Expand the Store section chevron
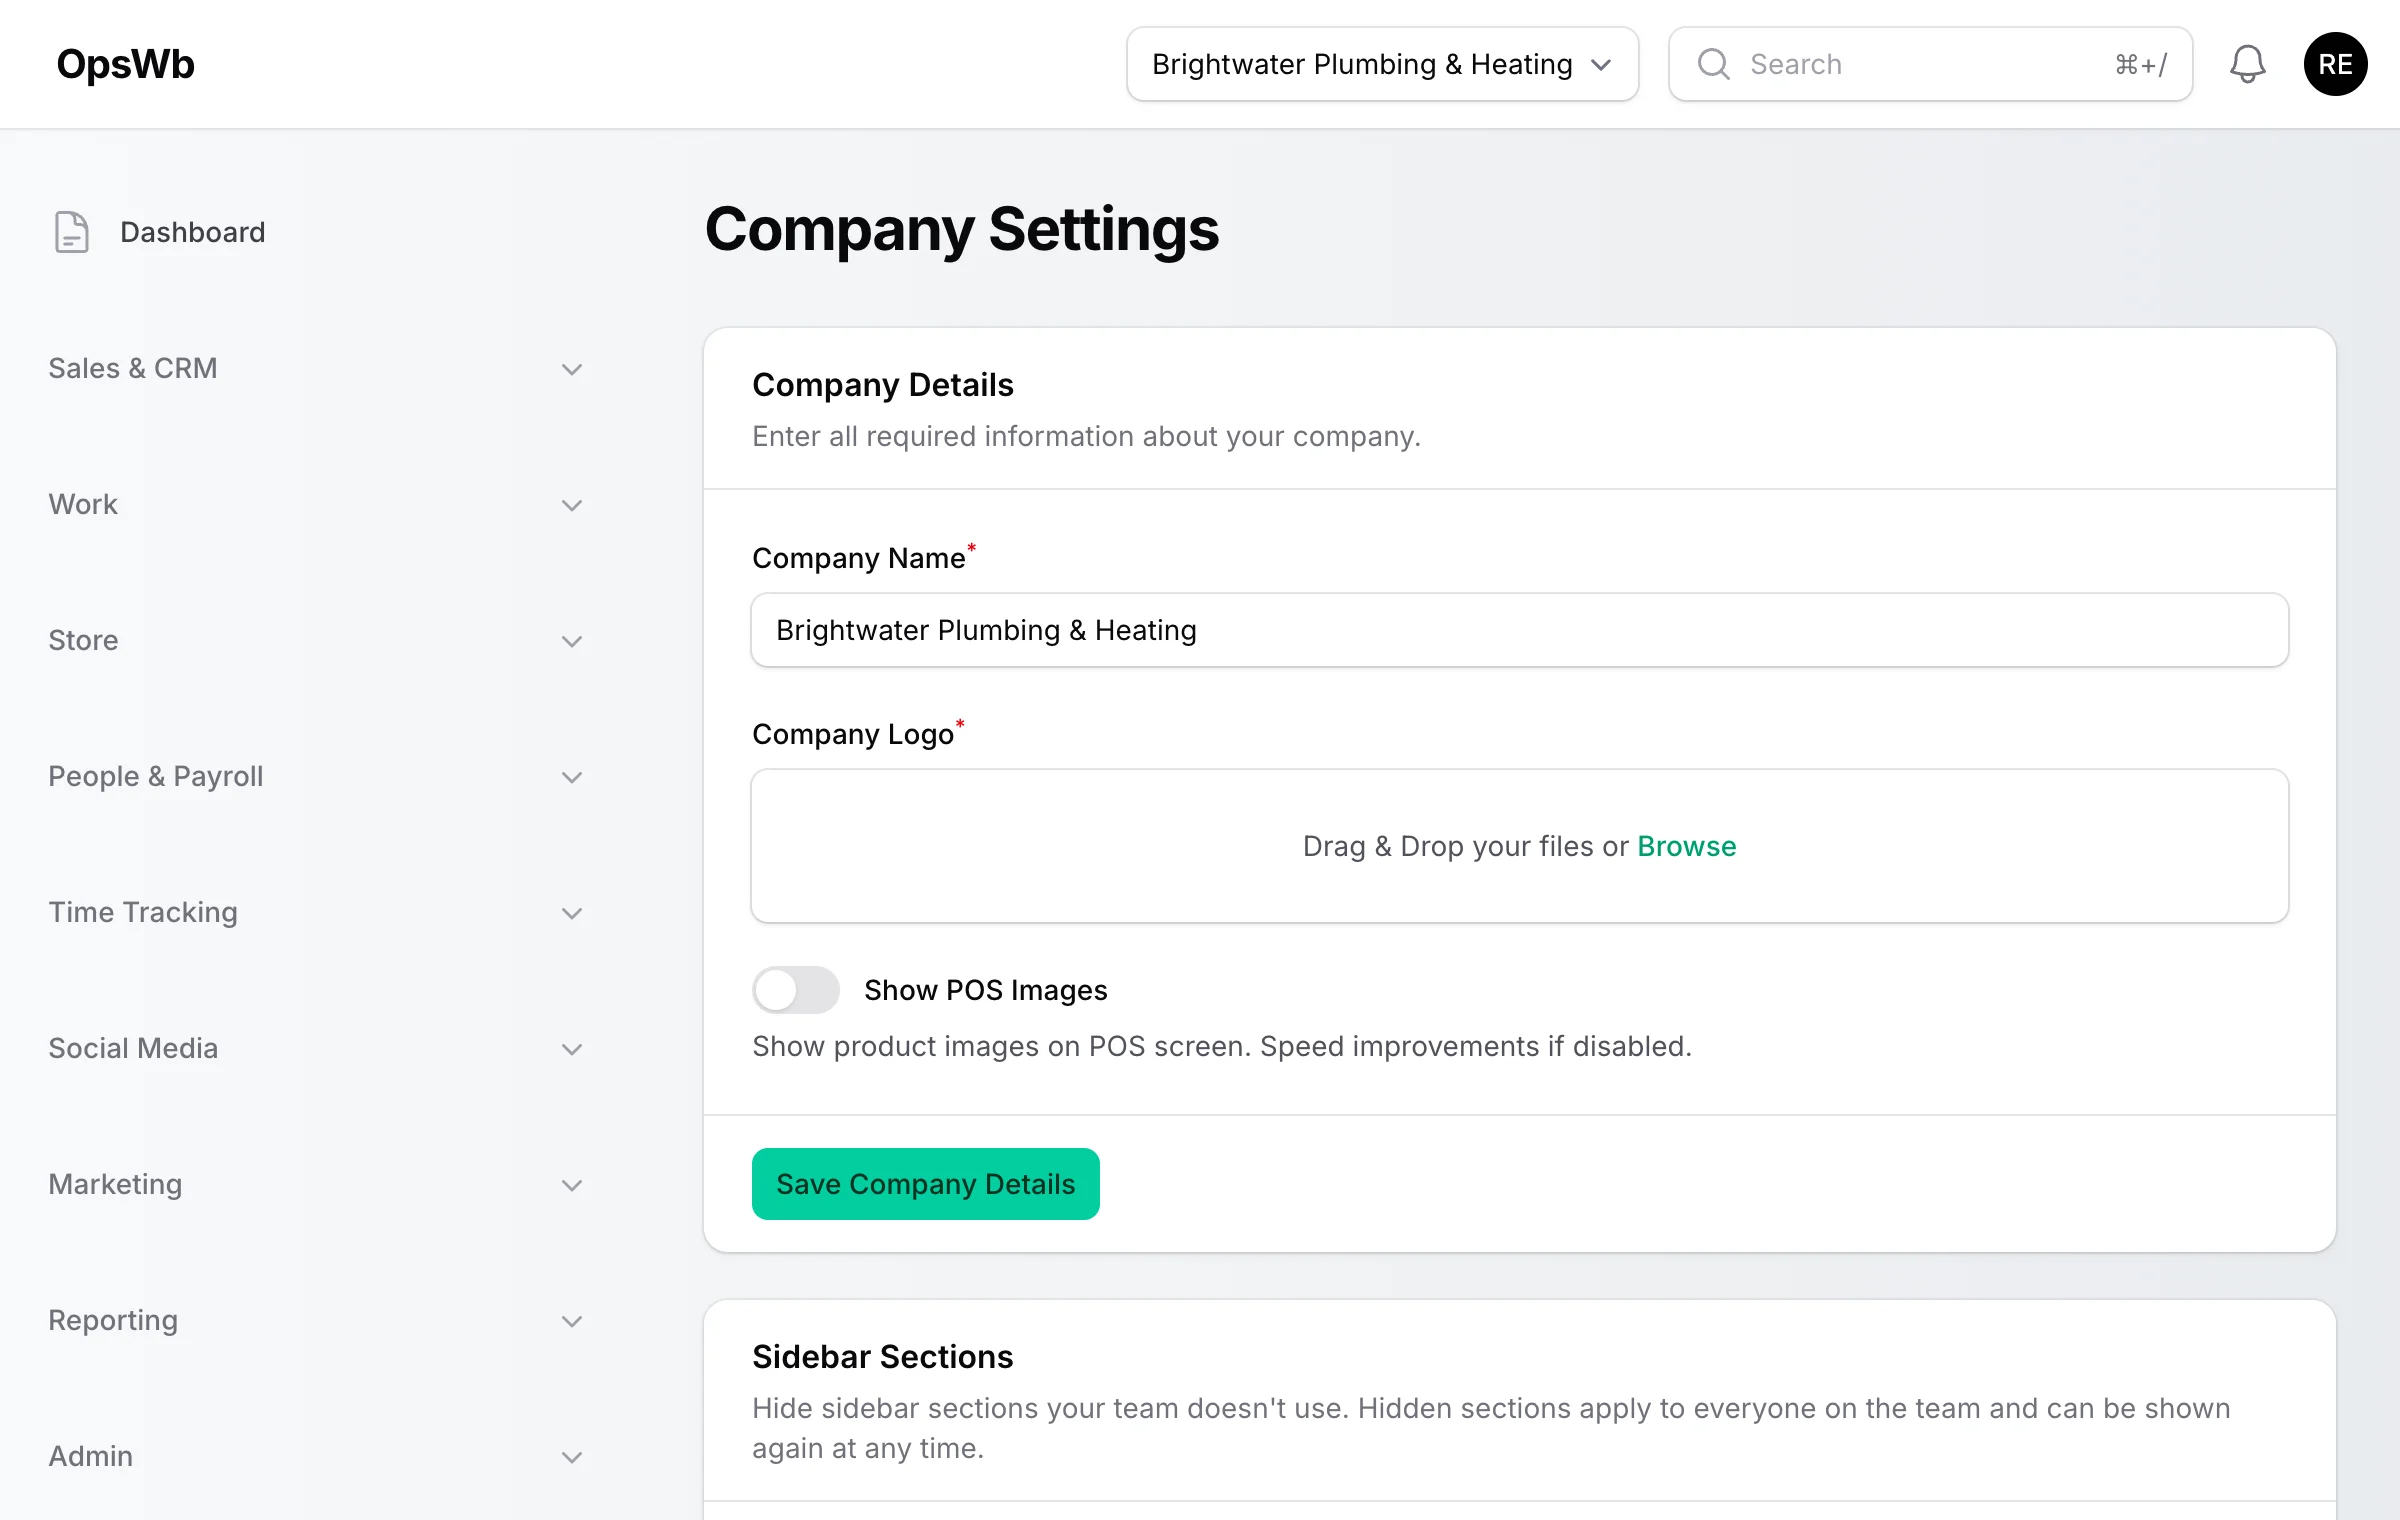This screenshot has height=1520, width=2400. pos(572,641)
